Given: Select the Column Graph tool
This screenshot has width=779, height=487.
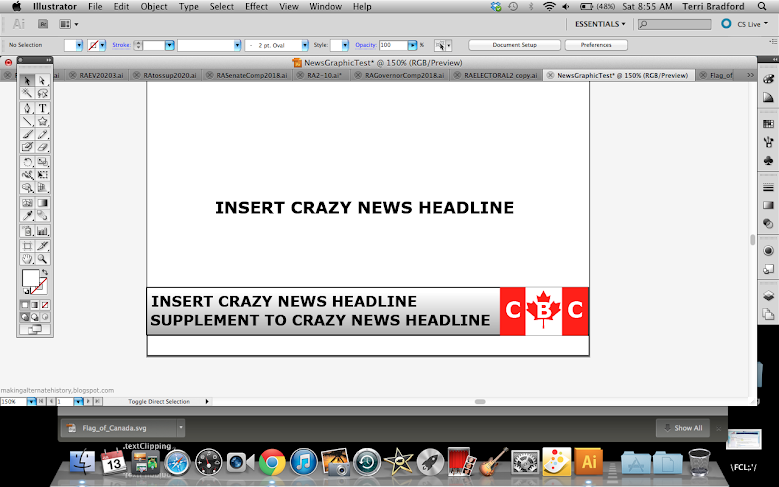Looking at the screenshot, I should [42, 231].
